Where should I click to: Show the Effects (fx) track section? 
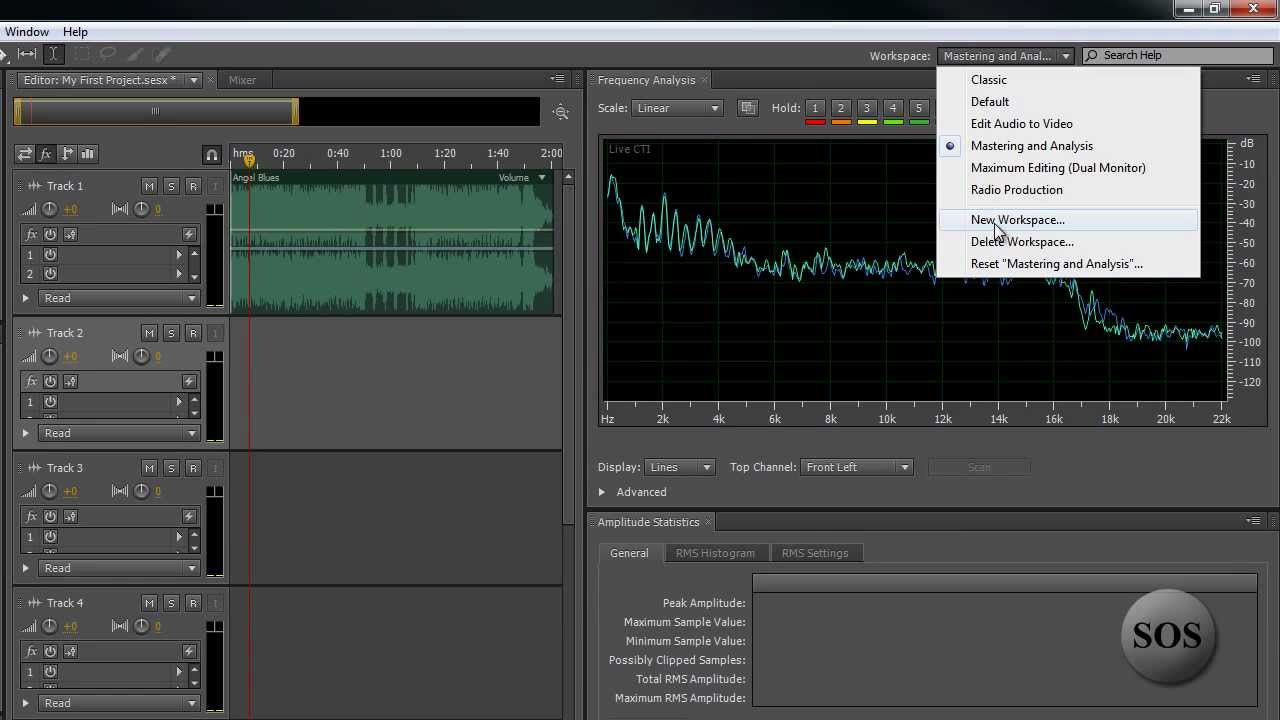pyautogui.click(x=46, y=154)
